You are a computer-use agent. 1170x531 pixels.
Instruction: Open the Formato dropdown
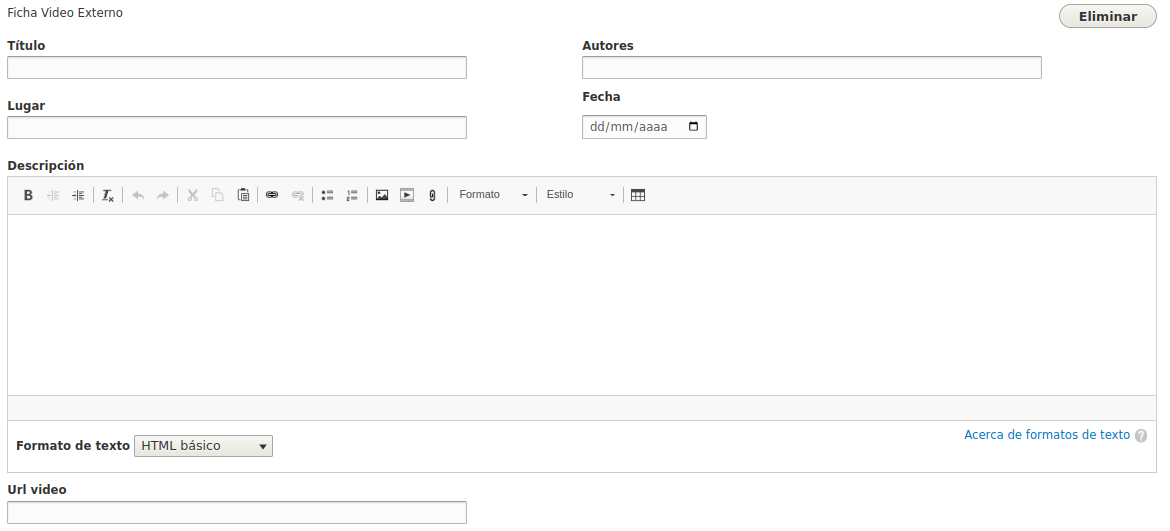(x=493, y=195)
